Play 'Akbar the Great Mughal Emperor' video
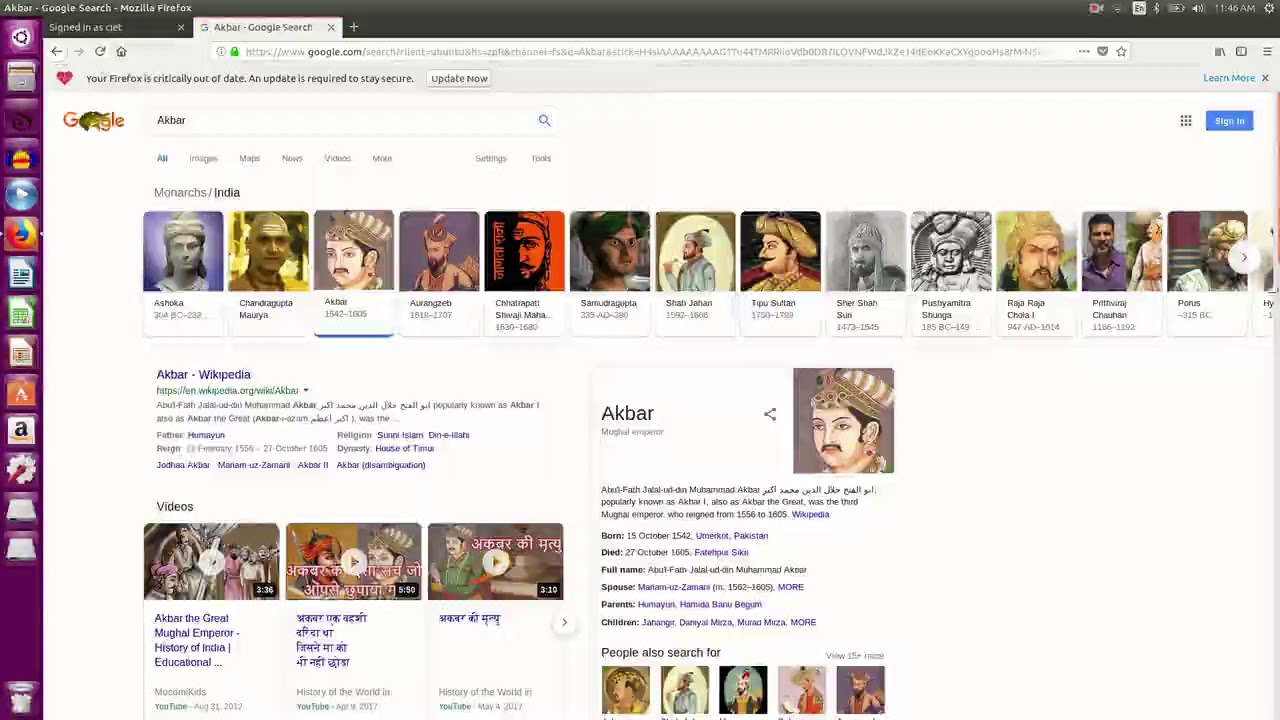The height and width of the screenshot is (720, 1280). click(211, 561)
